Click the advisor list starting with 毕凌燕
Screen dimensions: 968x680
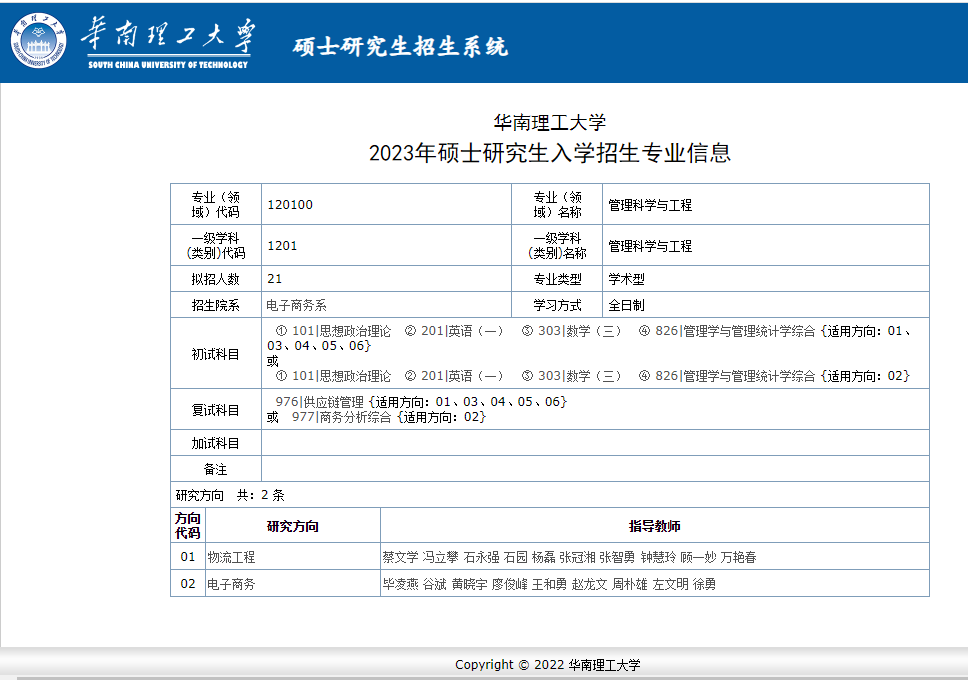549,584
